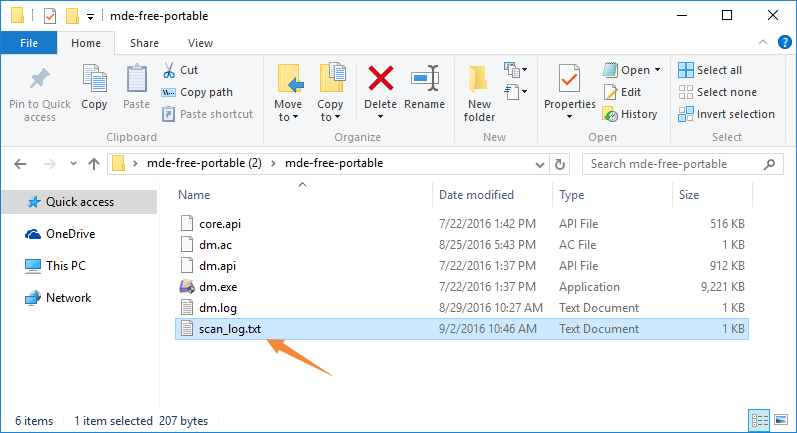Open the Delete options dropdown arrow
The width and height of the screenshot is (797, 433).
pyautogui.click(x=380, y=117)
